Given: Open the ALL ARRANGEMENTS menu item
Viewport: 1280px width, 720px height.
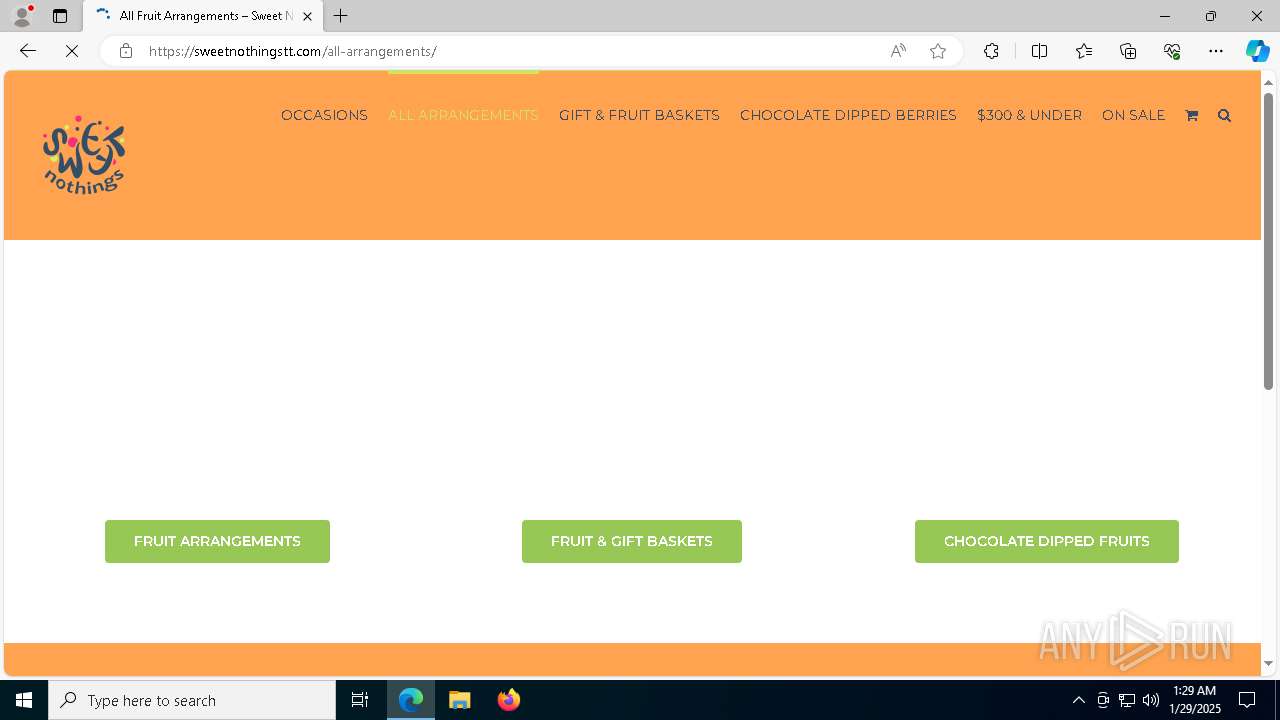Looking at the screenshot, I should pos(463,115).
